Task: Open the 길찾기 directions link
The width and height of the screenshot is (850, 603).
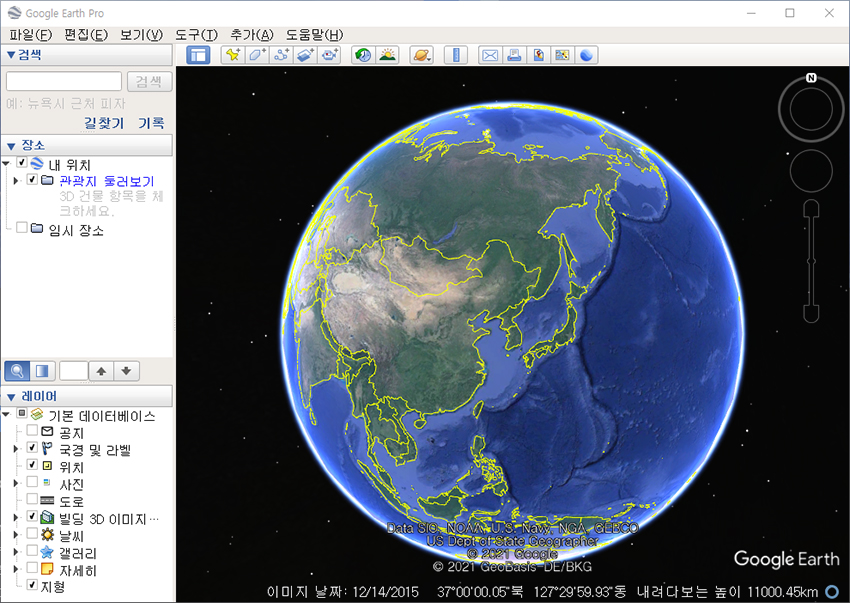Action: click(104, 123)
